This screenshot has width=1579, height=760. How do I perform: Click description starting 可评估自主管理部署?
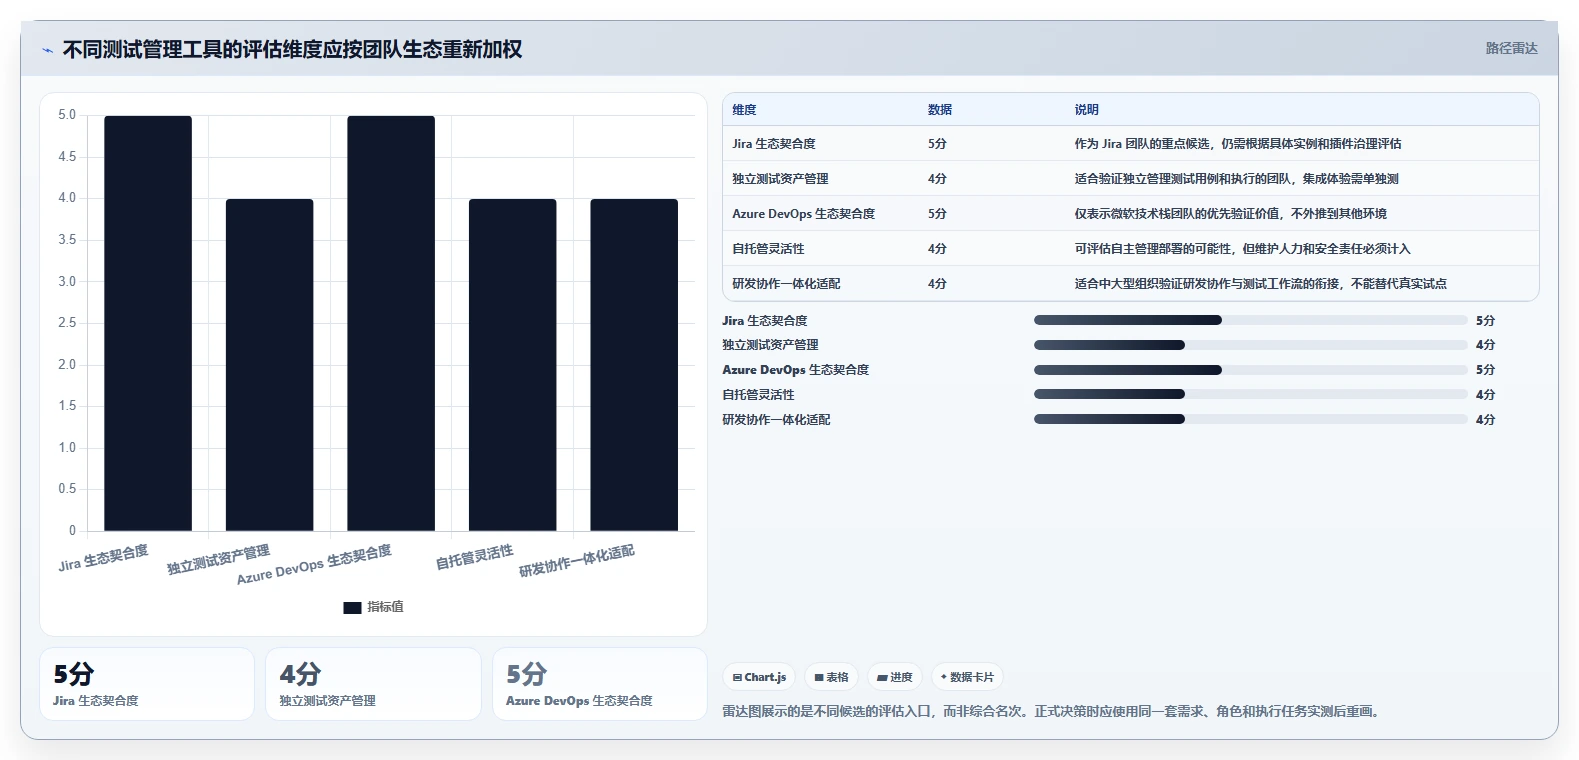(1243, 249)
